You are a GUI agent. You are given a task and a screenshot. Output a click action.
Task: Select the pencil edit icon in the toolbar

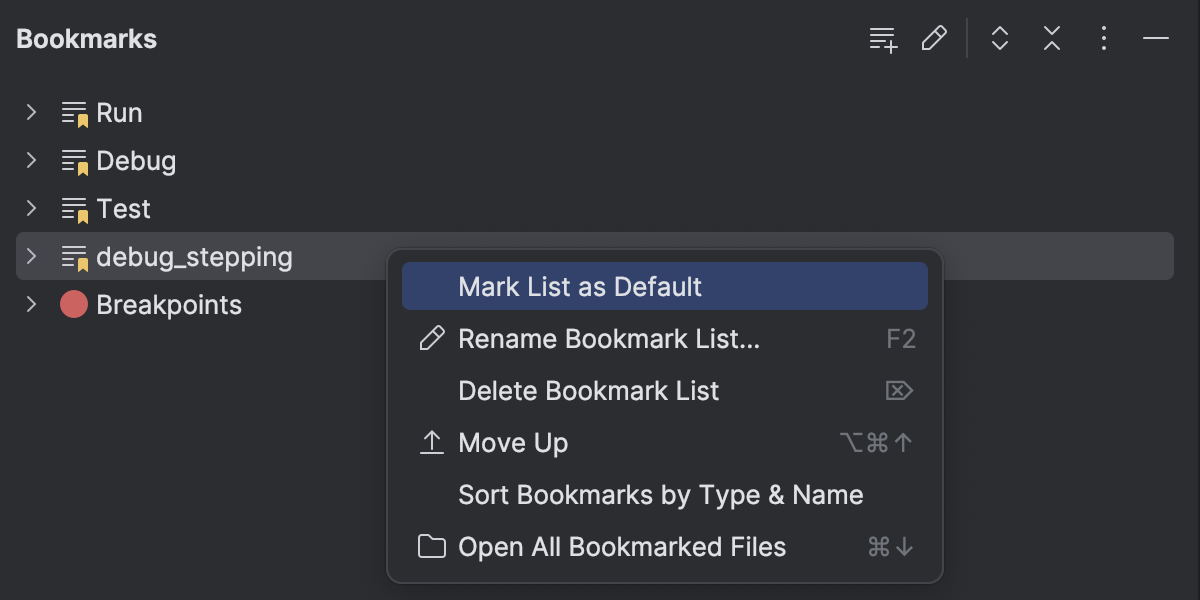tap(934, 39)
